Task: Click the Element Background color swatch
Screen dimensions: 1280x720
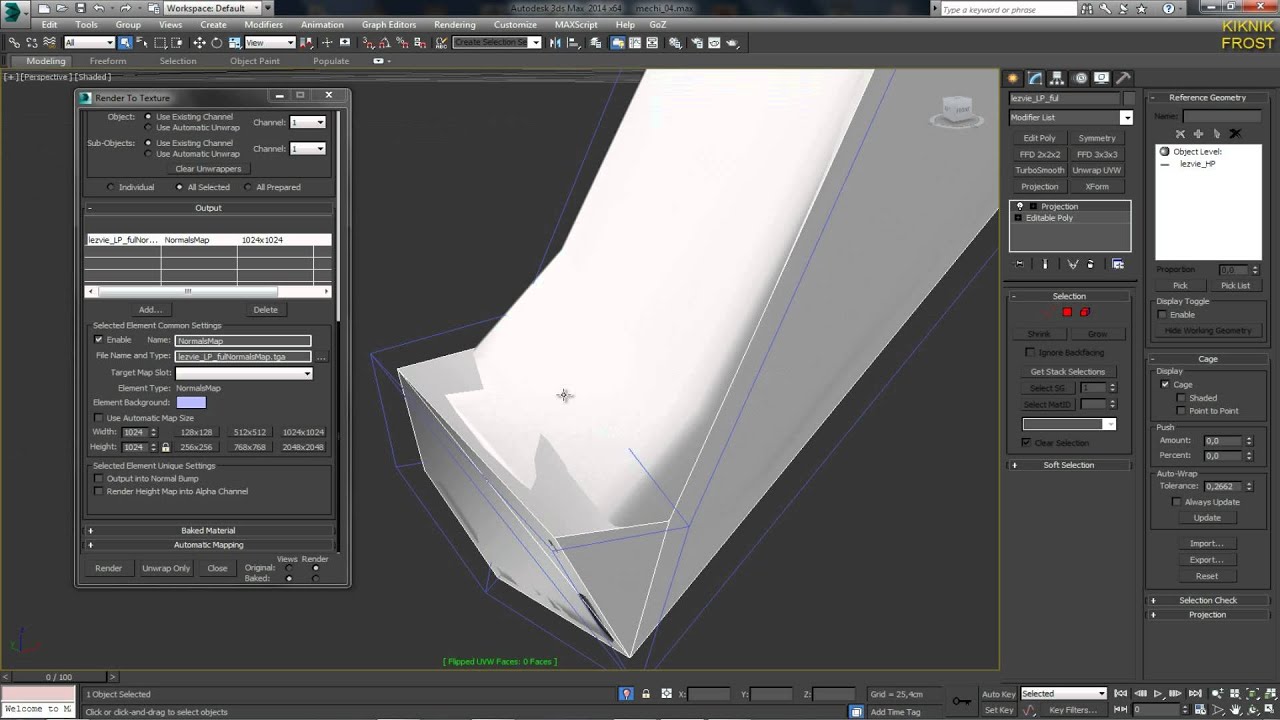Action: coord(191,403)
